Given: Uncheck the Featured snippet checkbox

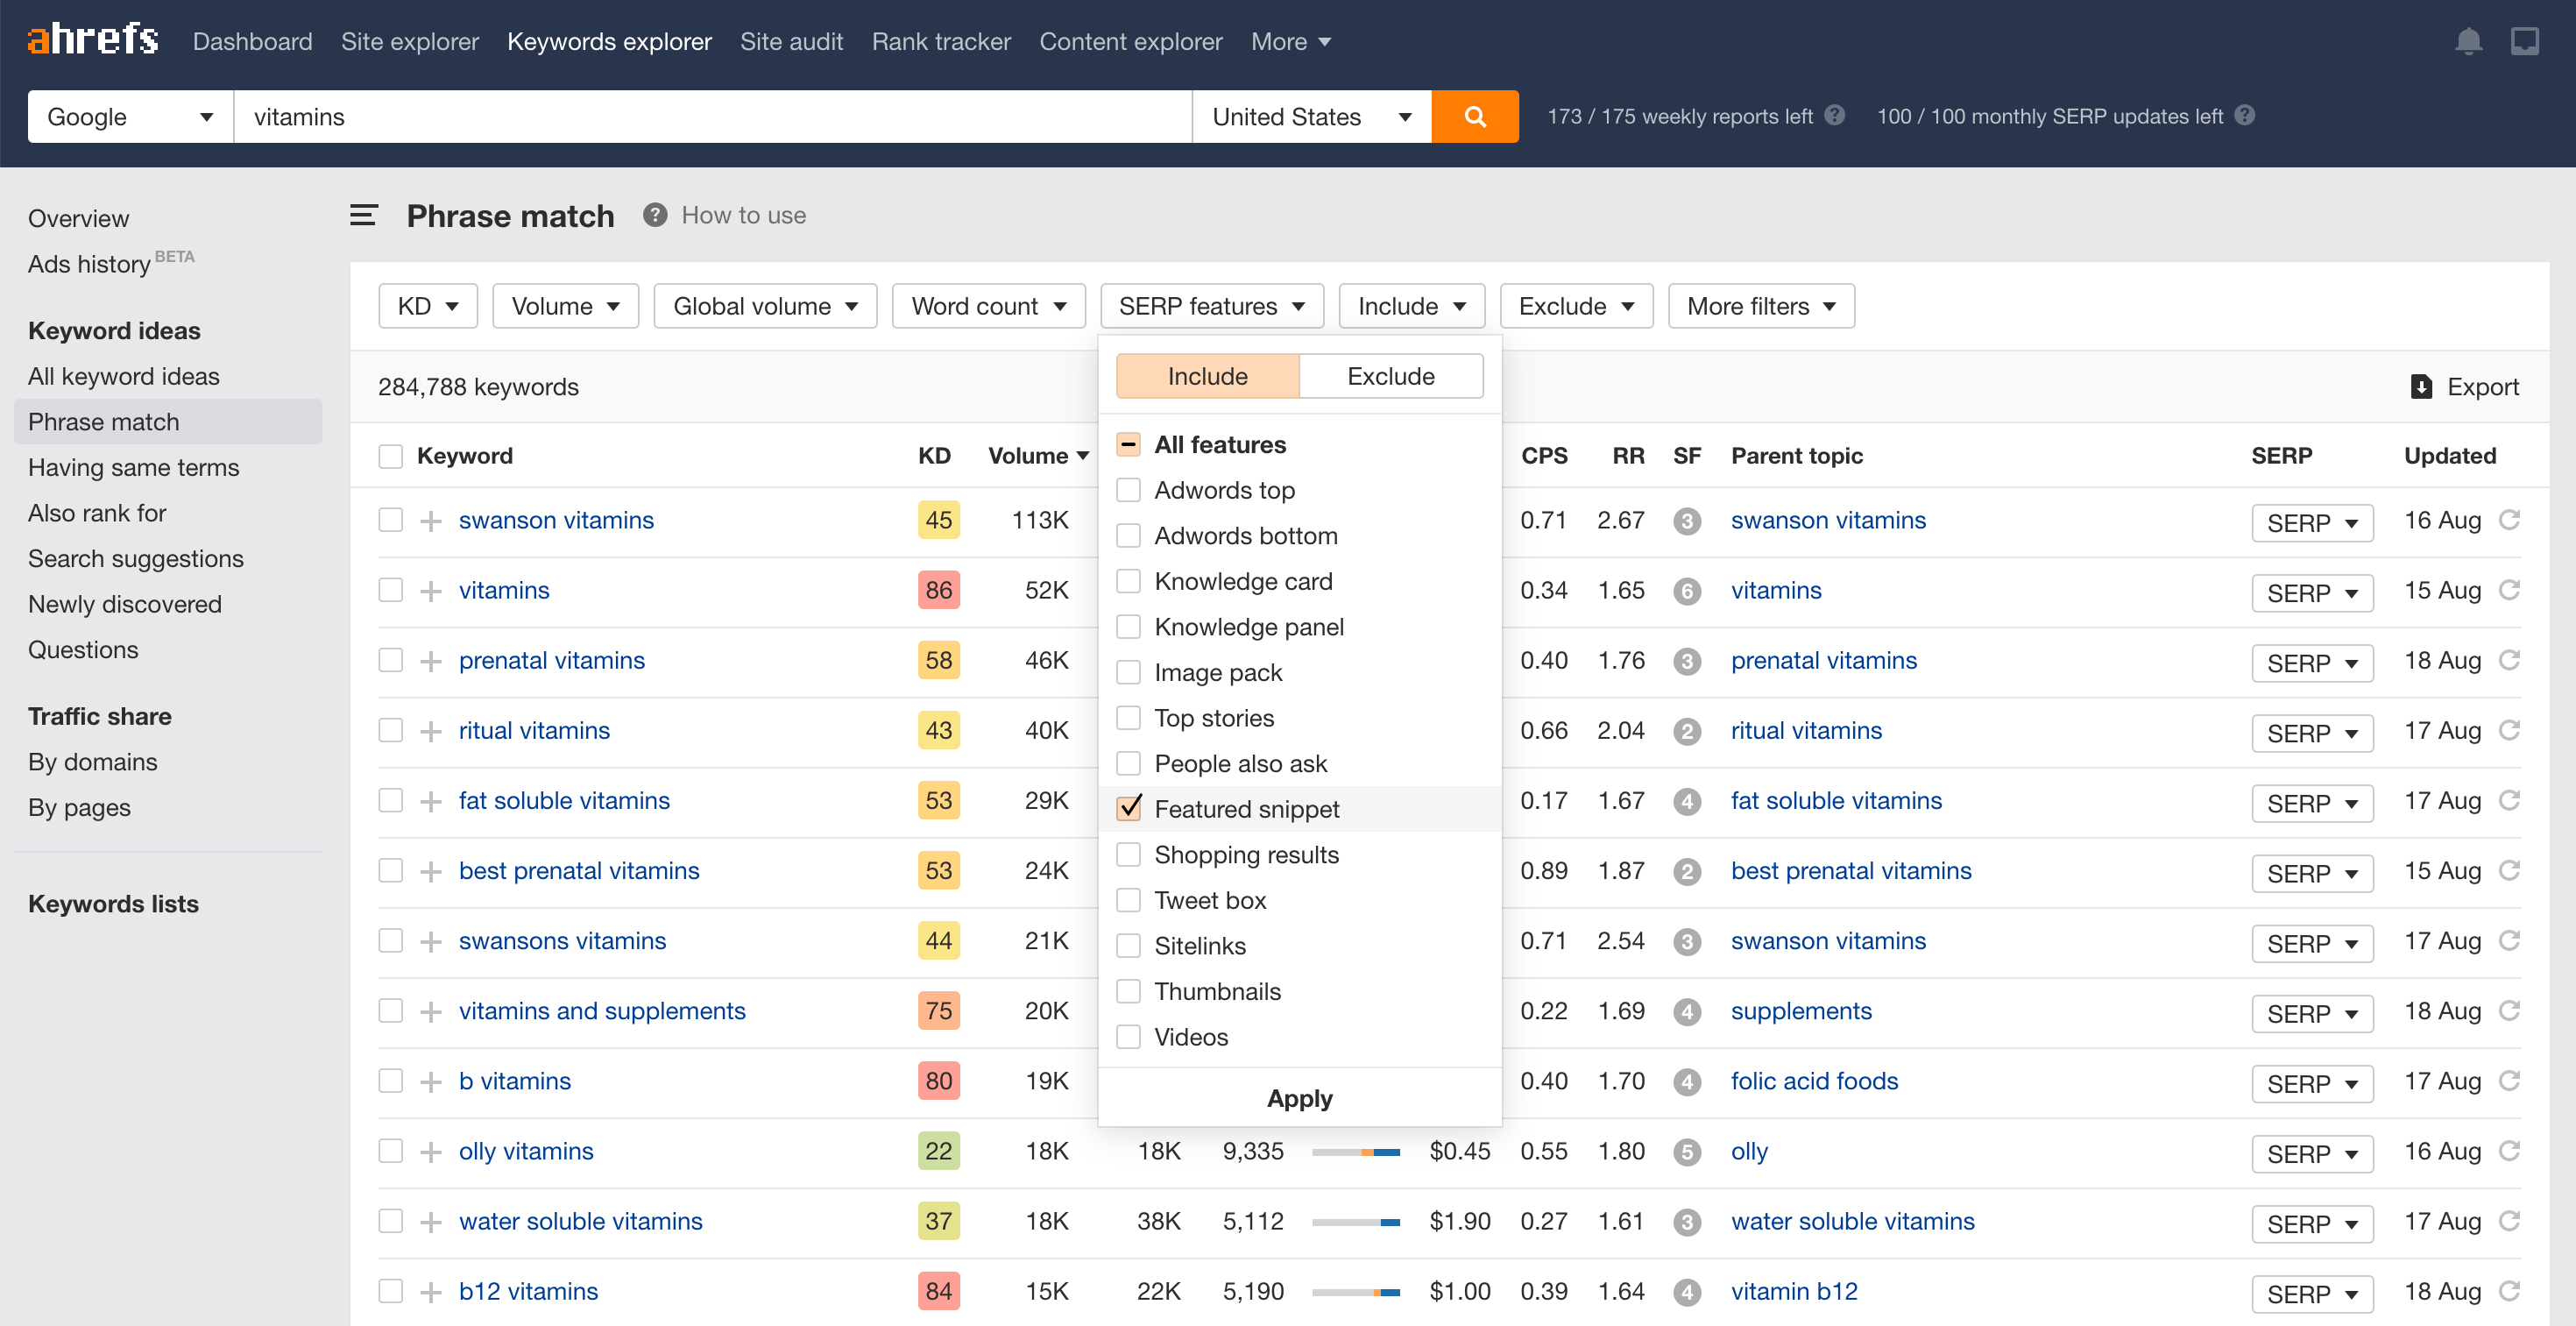Looking at the screenshot, I should pos(1128,807).
